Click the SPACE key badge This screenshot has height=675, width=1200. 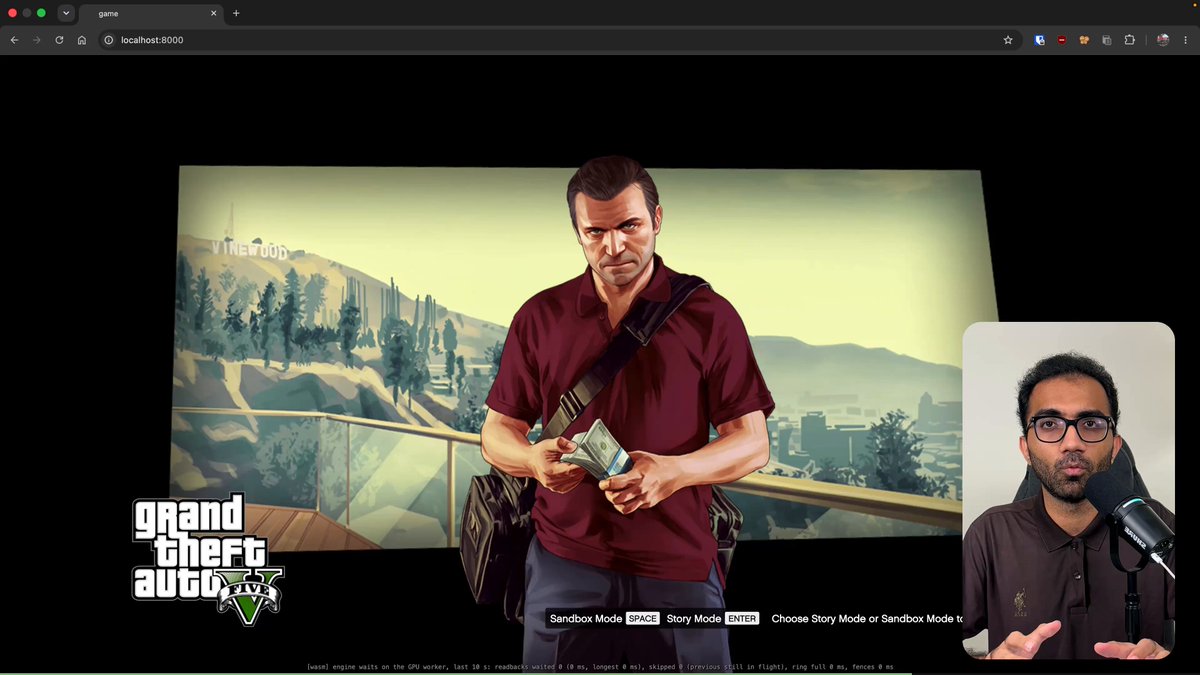coord(642,619)
